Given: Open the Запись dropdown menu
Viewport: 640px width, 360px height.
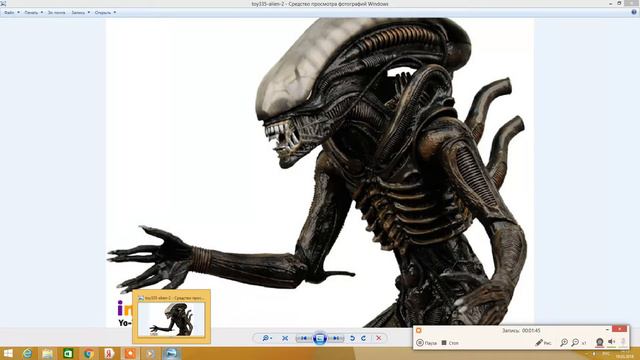Looking at the screenshot, I should tap(80, 13).
